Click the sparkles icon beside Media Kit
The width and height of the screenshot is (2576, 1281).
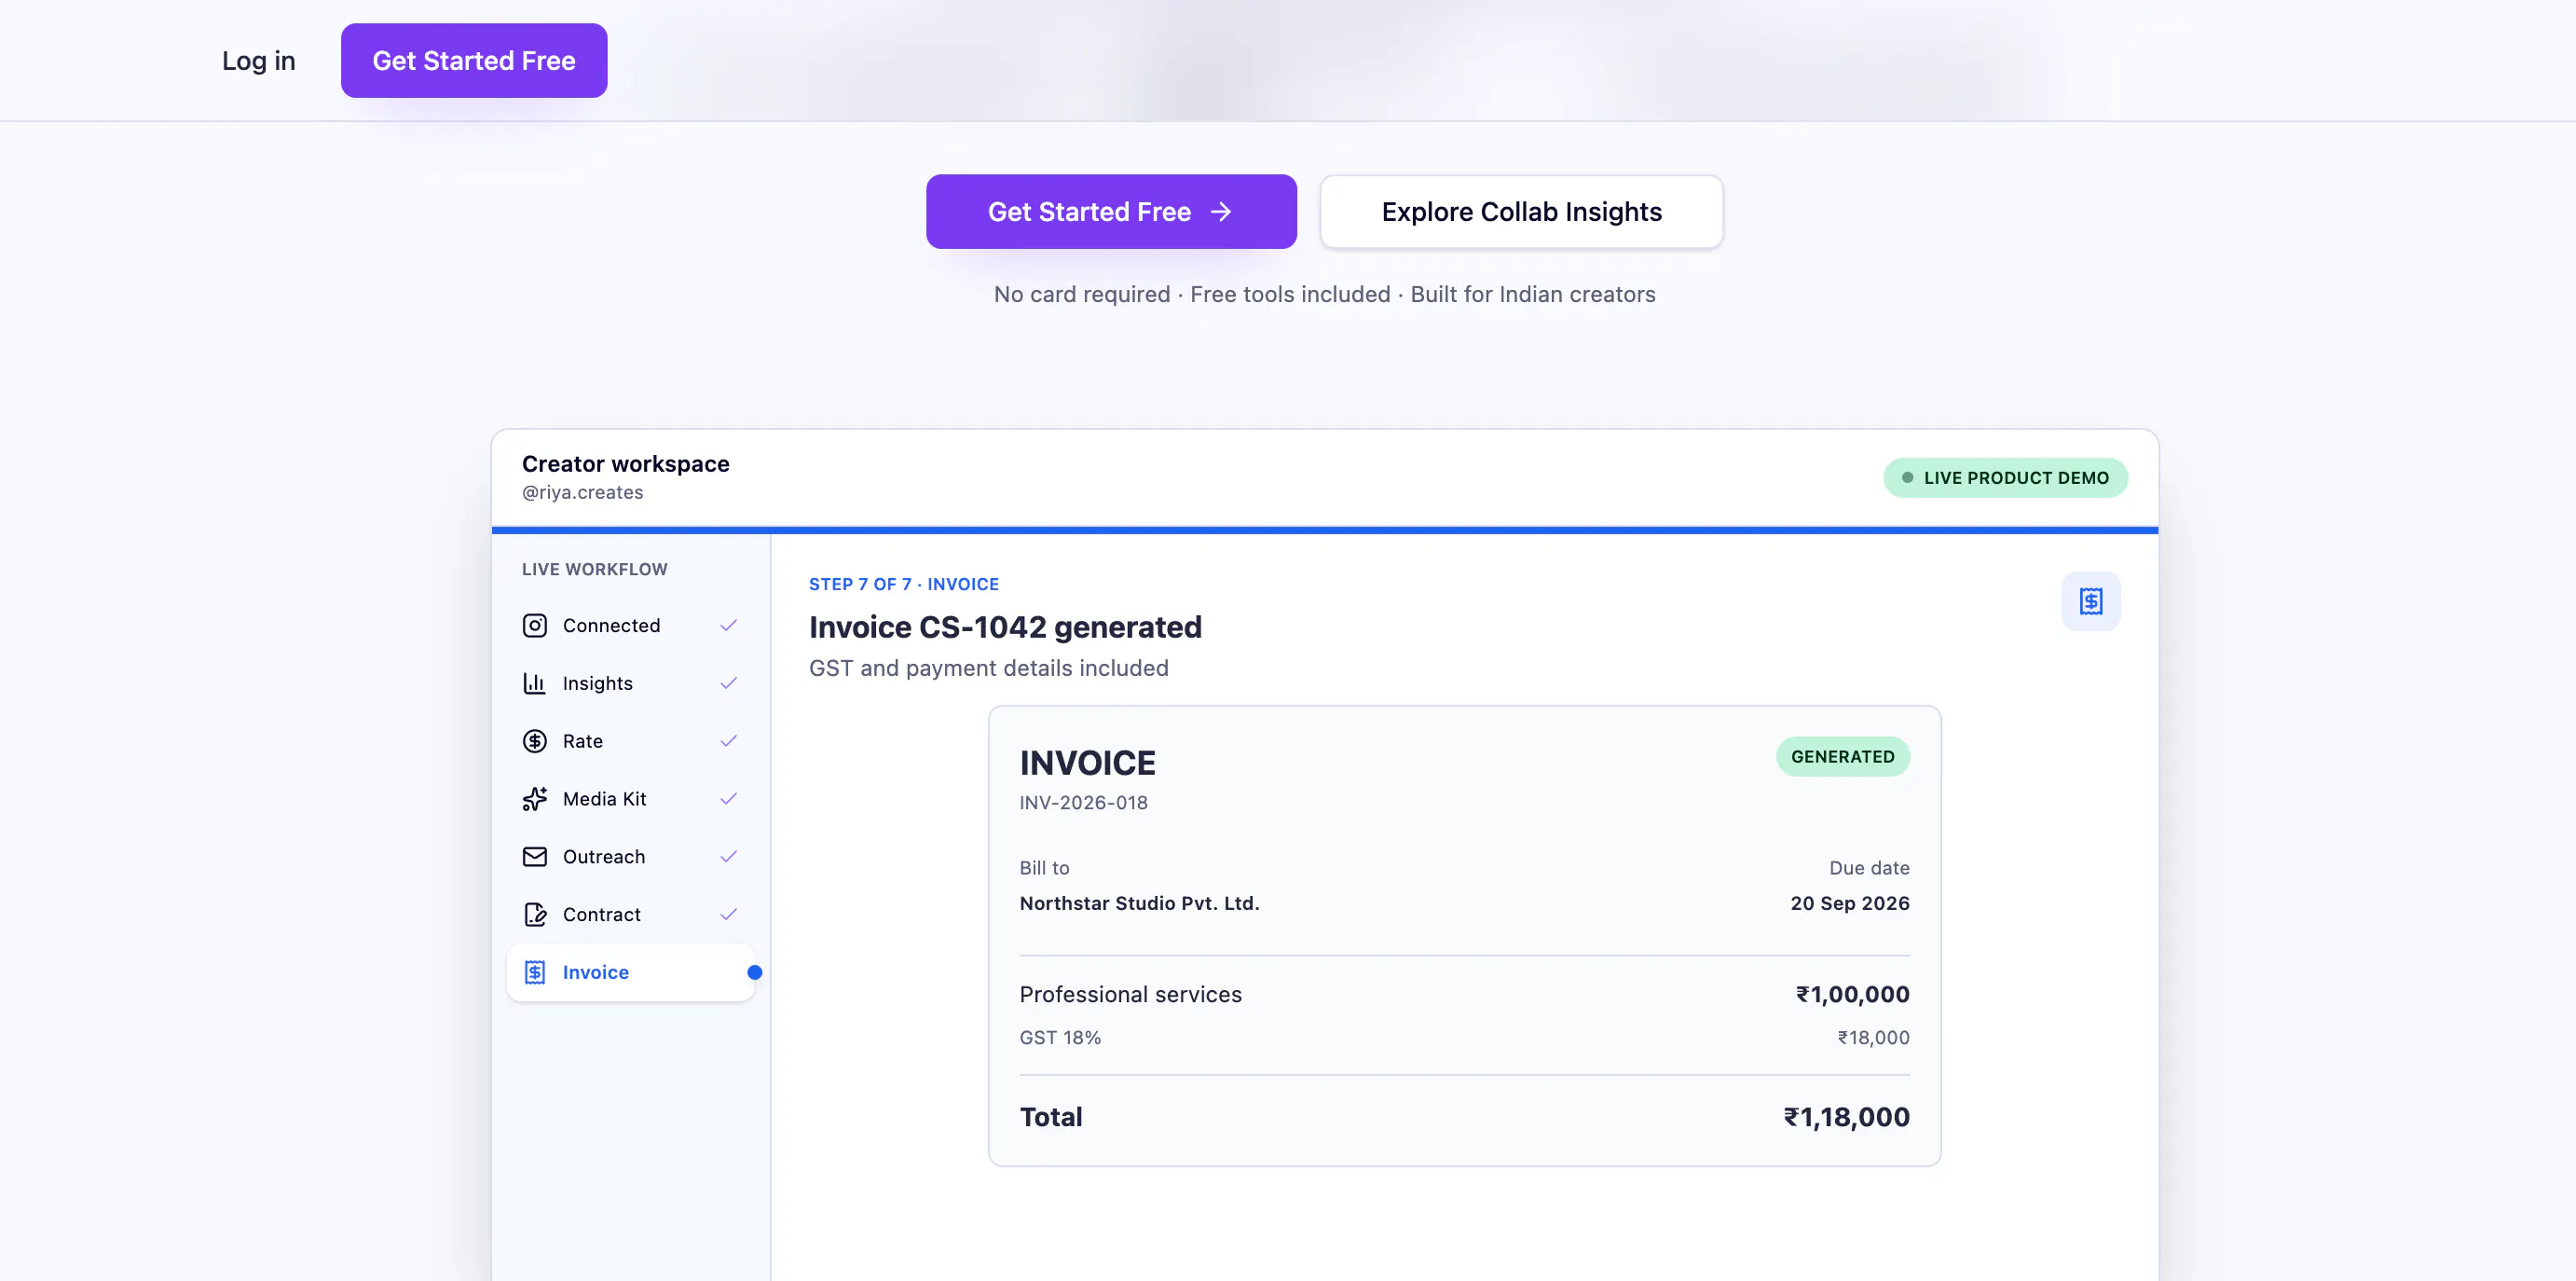(x=535, y=799)
